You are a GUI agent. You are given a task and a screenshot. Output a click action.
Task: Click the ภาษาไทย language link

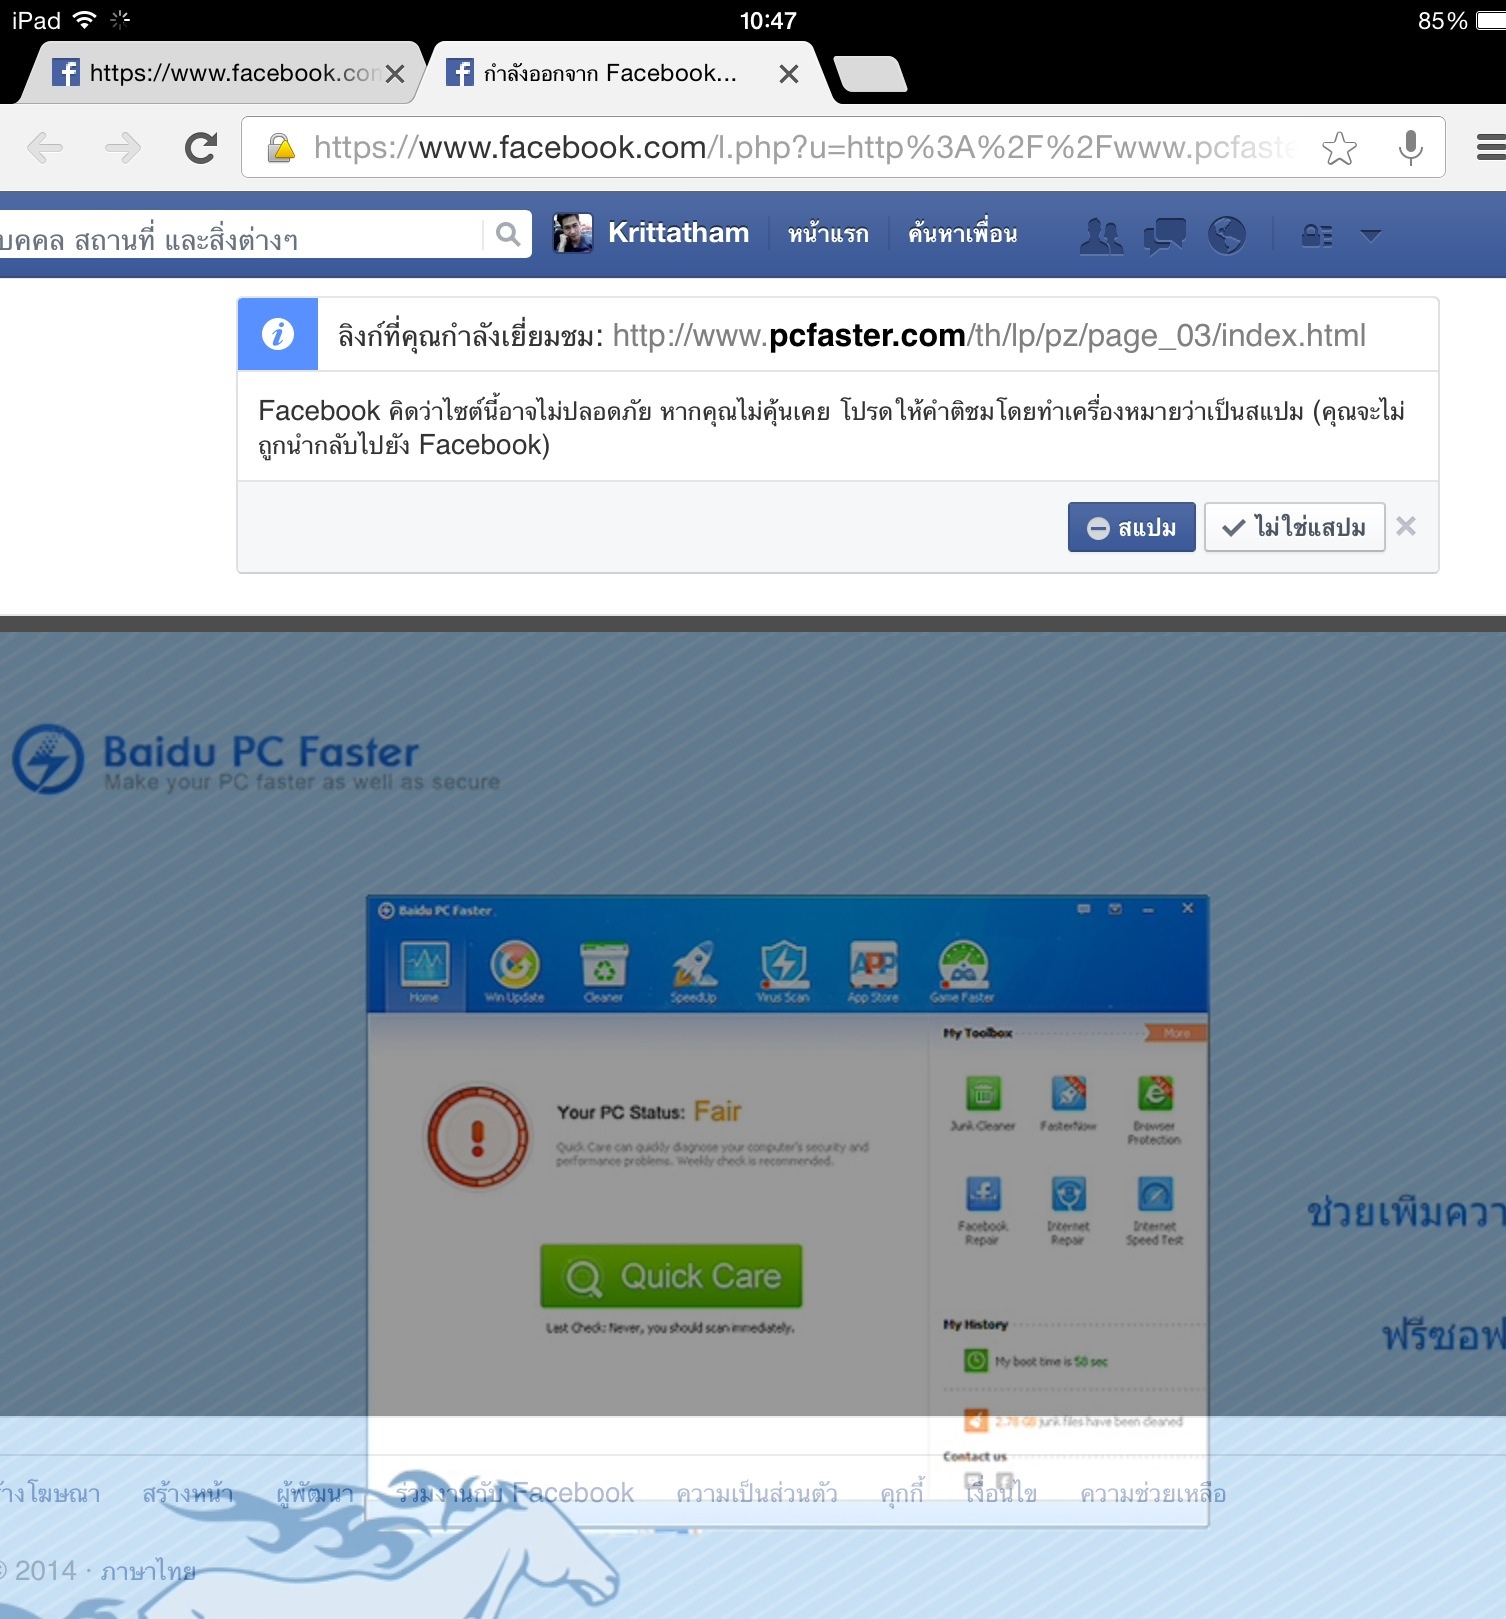148,1571
